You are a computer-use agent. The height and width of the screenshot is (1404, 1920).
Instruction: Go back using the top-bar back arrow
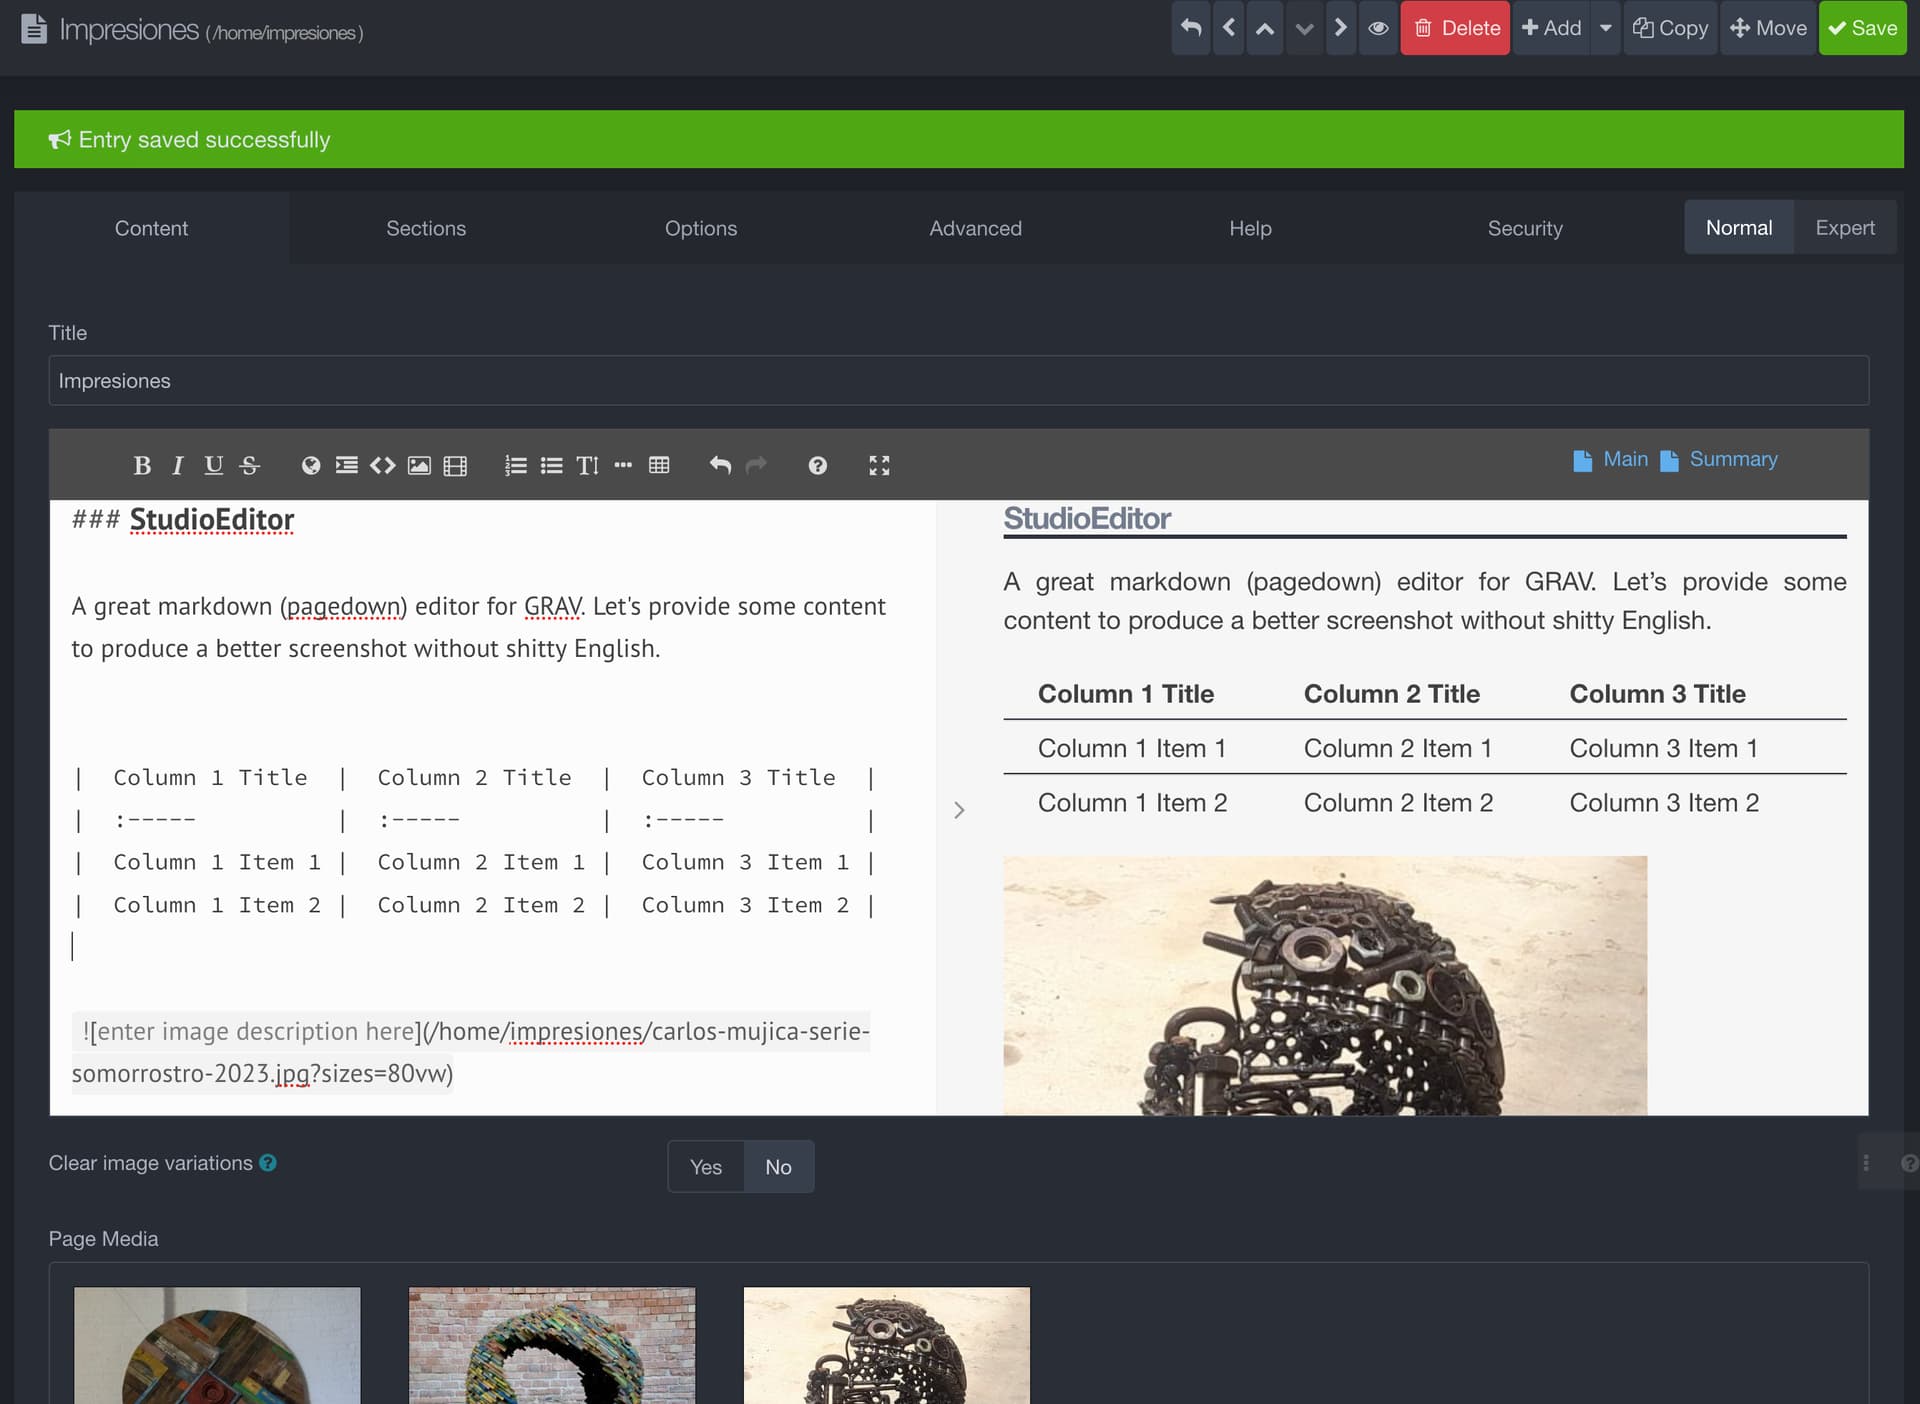click(x=1191, y=28)
